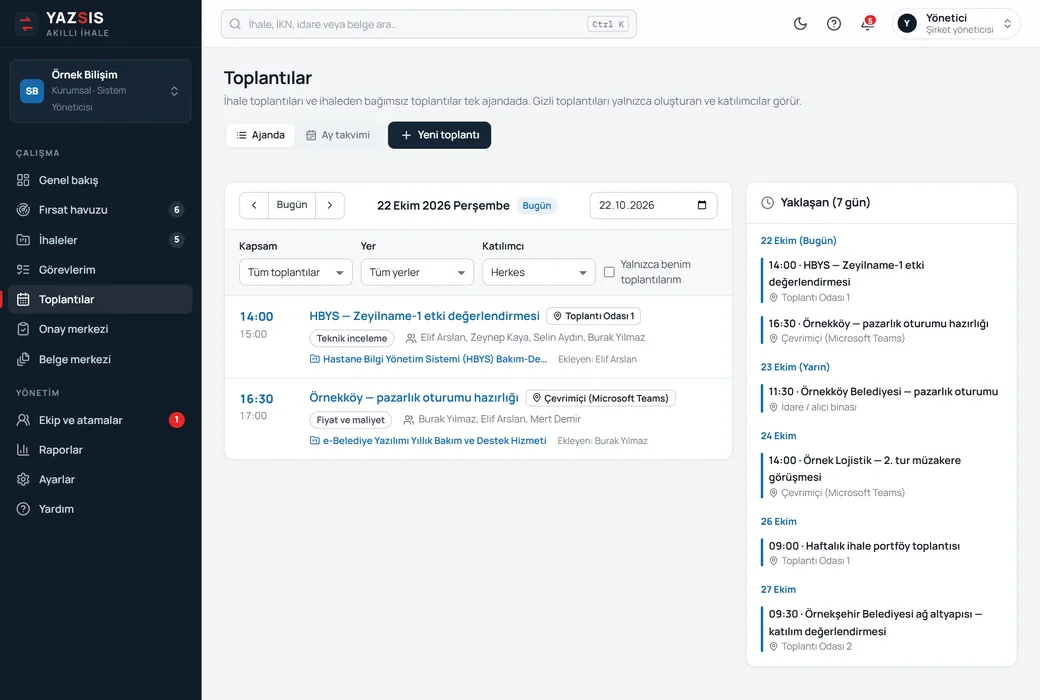Image resolution: width=1040 pixels, height=700 pixels.
Task: Click the 22.10.2026 date input
Action: point(653,205)
